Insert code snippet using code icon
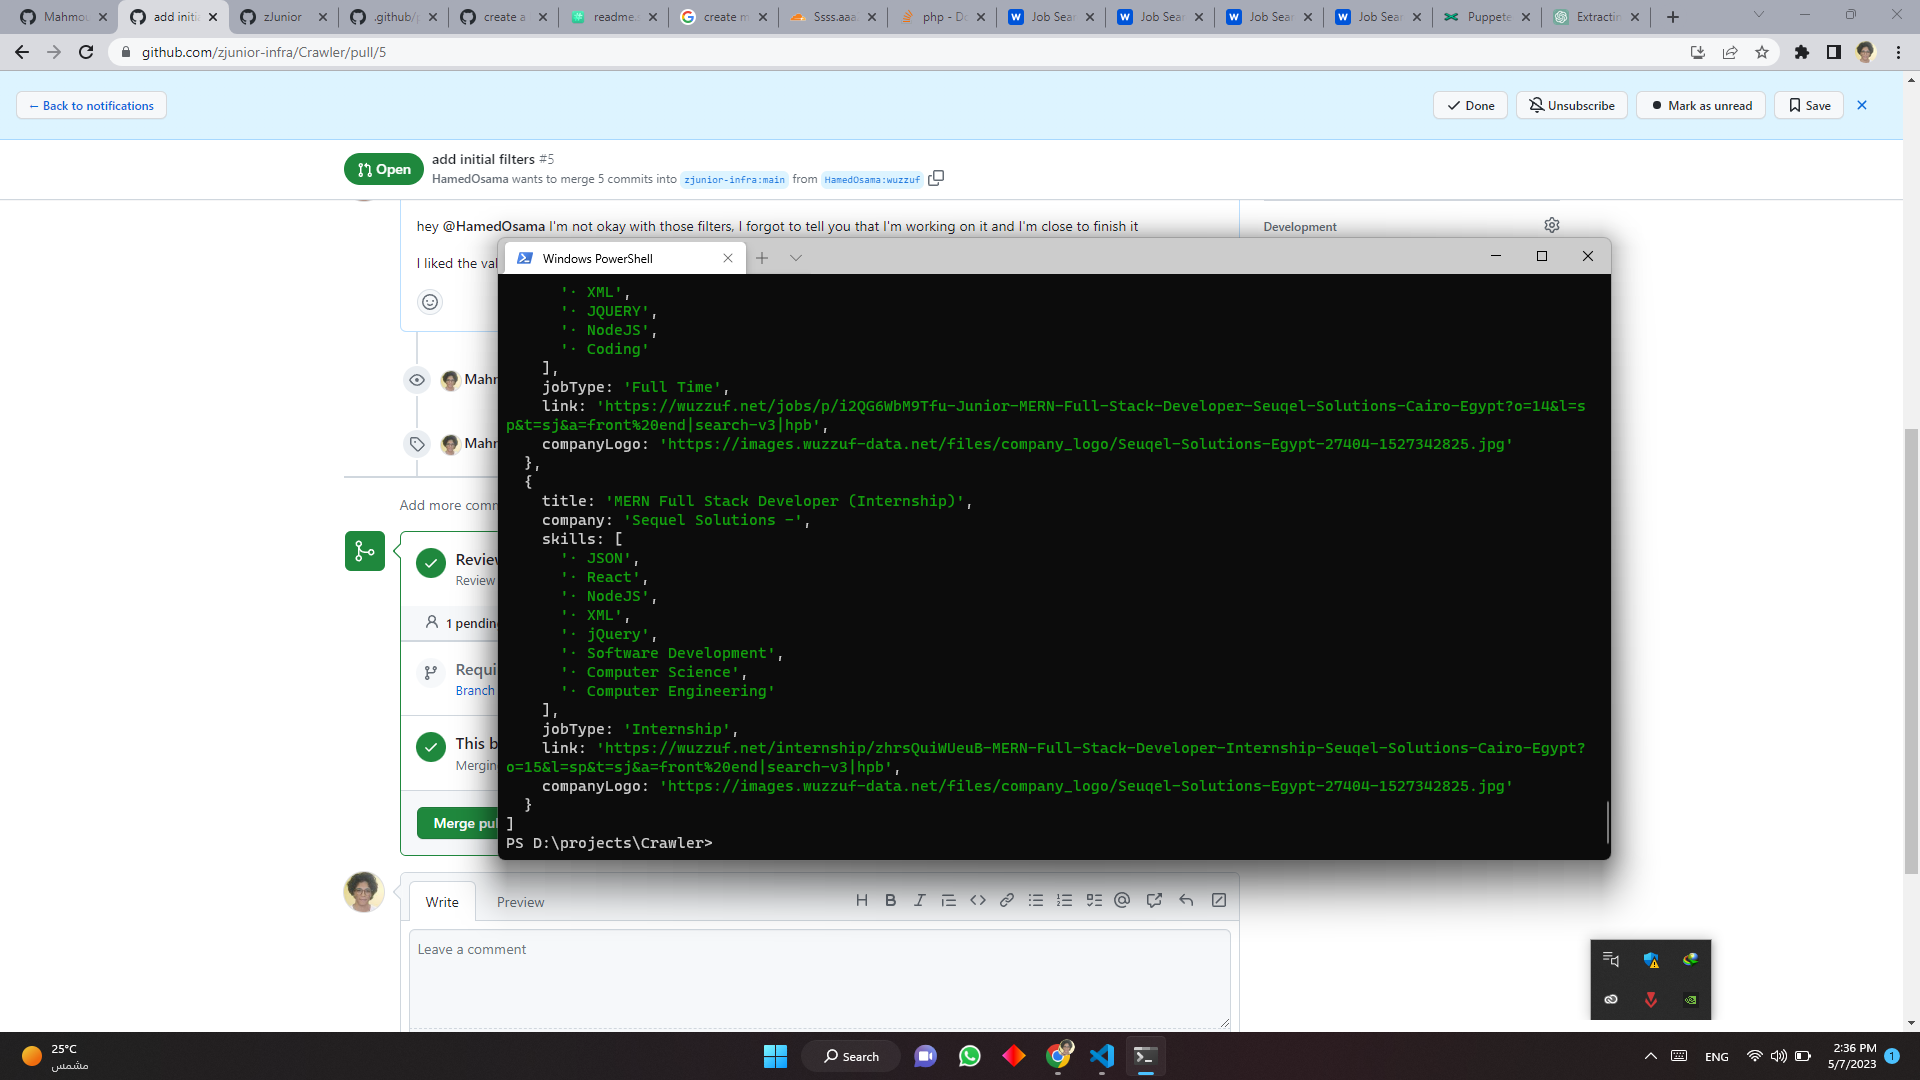 pos(978,900)
